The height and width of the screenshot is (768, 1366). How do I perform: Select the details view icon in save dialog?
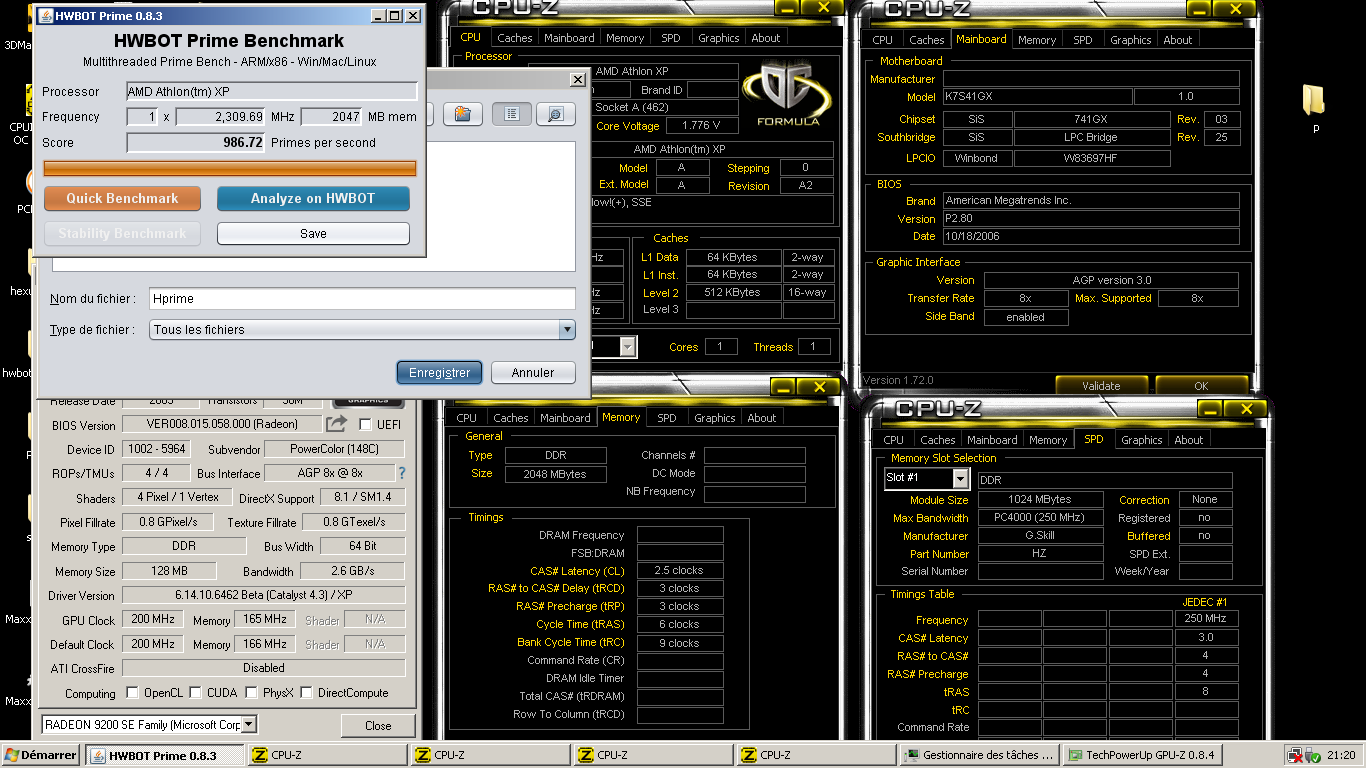coord(556,114)
